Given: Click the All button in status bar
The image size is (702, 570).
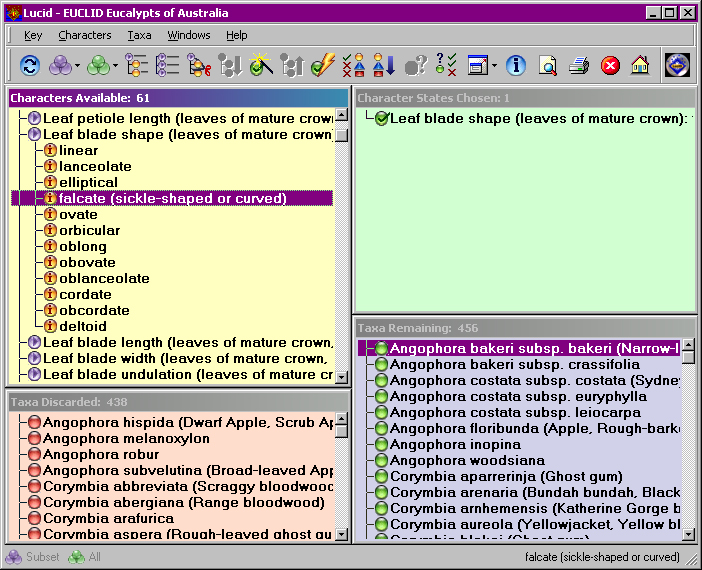Looking at the screenshot, I should click(85, 557).
